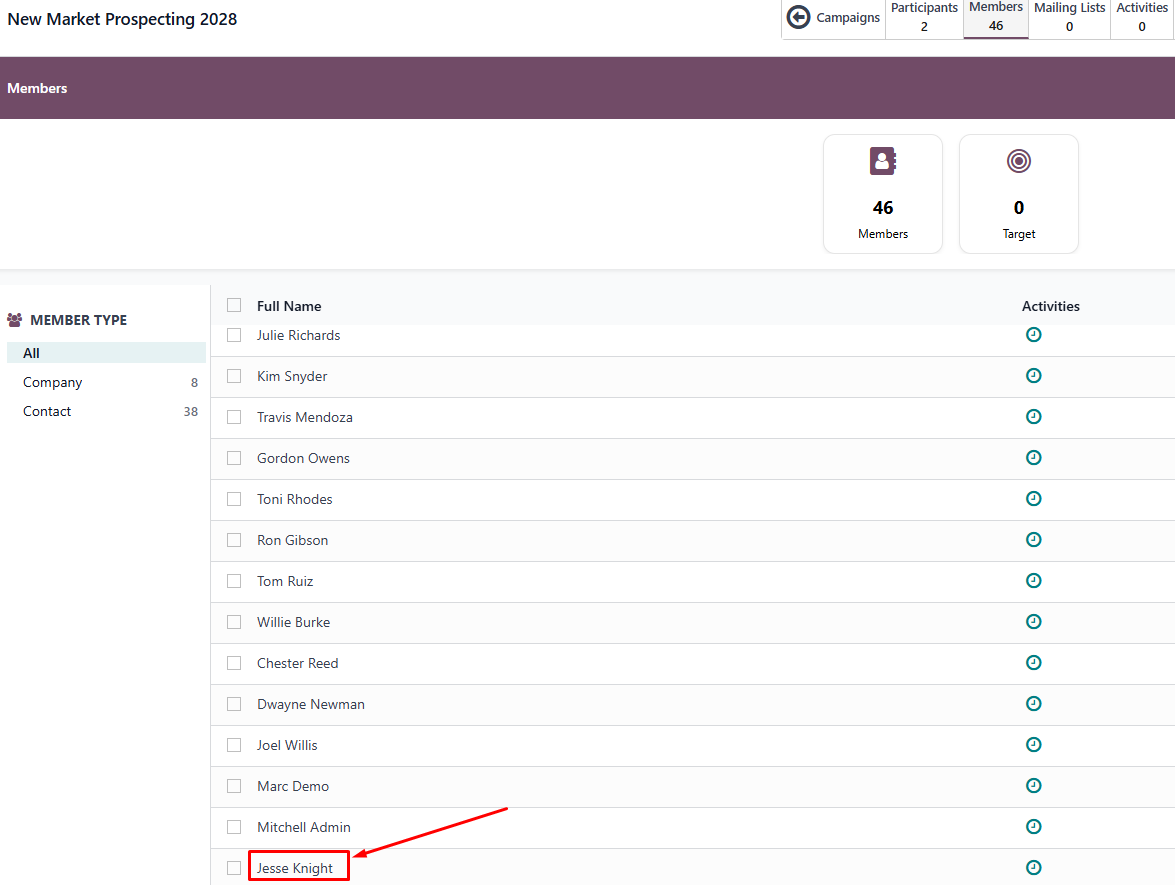Open the Mailing Lists tab
This screenshot has width=1175, height=885.
click(x=1069, y=18)
